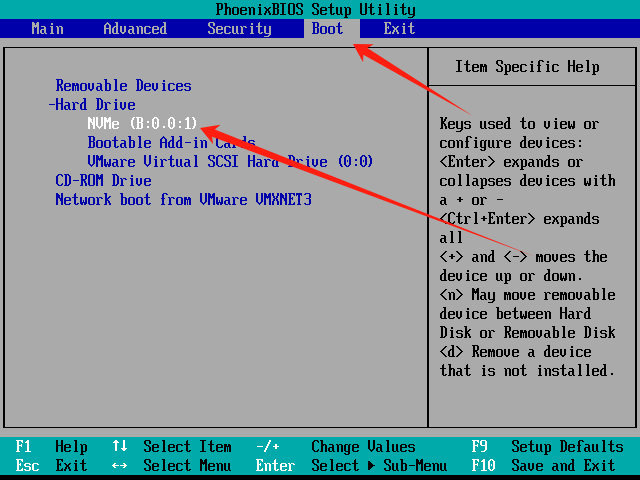
Task: Click help text 'Disk or Removable Disk'
Action: pos(527,333)
